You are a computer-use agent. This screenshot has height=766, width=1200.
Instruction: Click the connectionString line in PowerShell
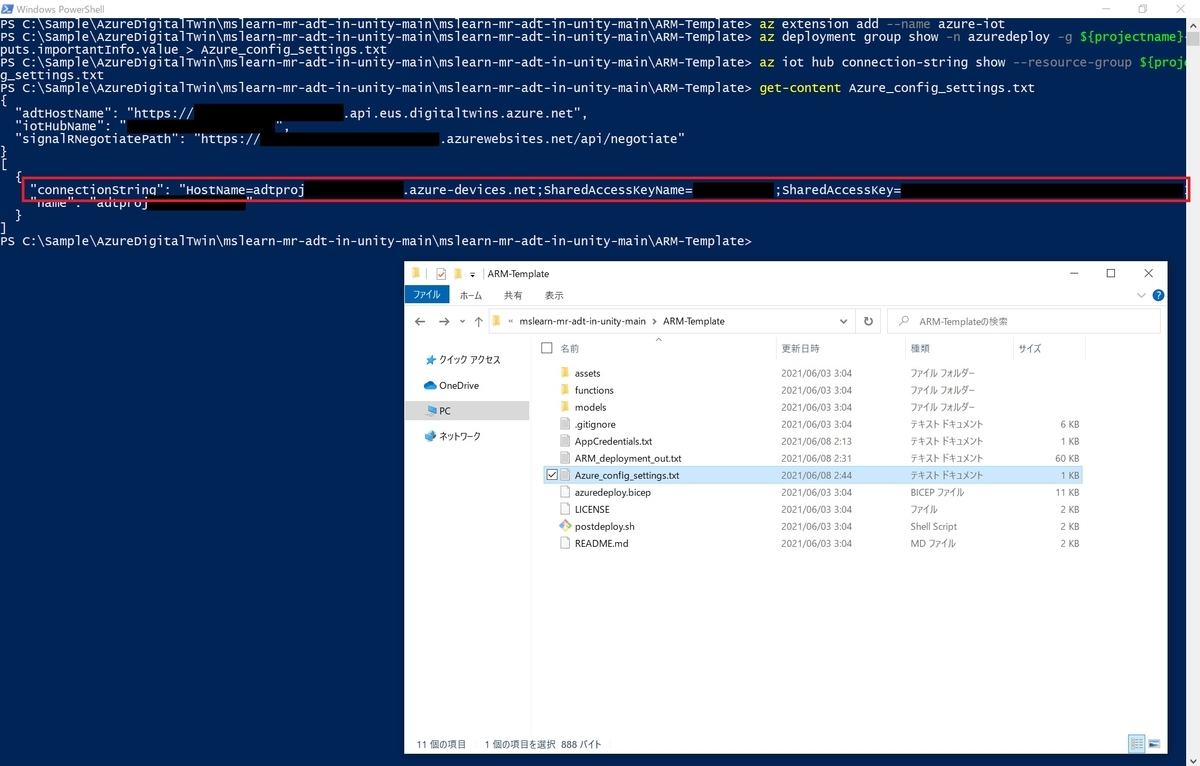click(x=606, y=190)
